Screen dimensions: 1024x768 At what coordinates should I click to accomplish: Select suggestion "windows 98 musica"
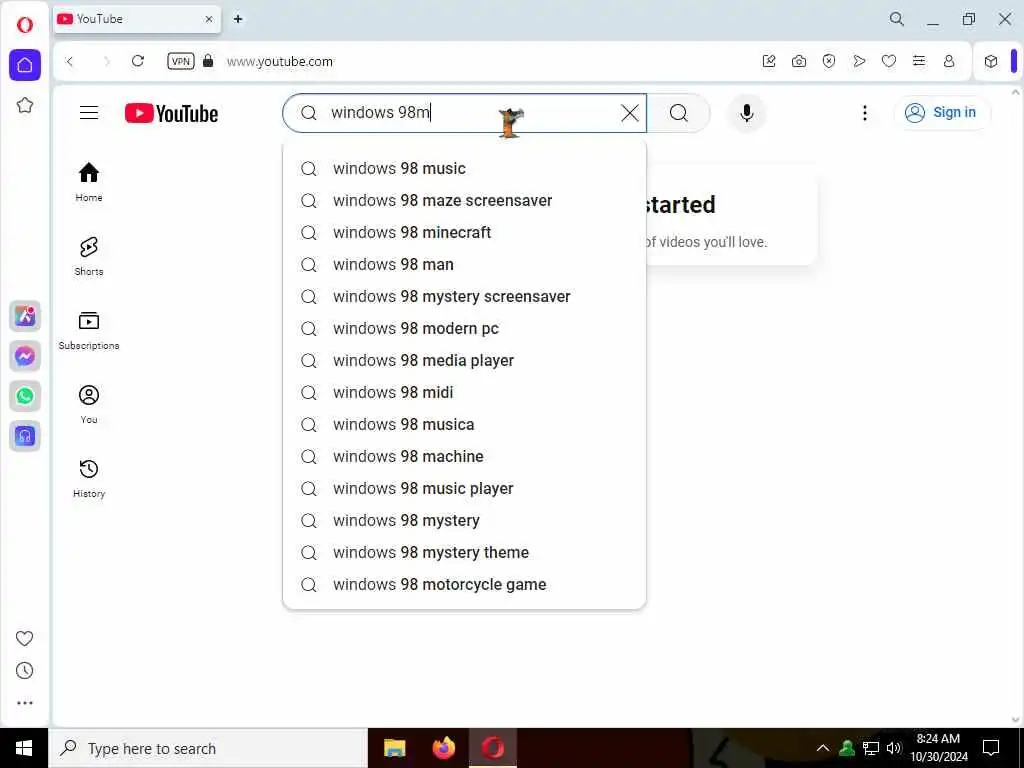pos(464,424)
